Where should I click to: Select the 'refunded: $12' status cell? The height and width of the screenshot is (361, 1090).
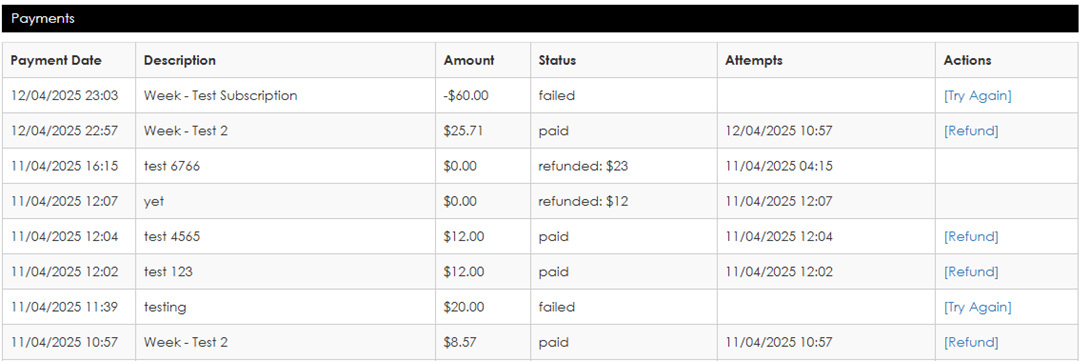click(x=624, y=202)
